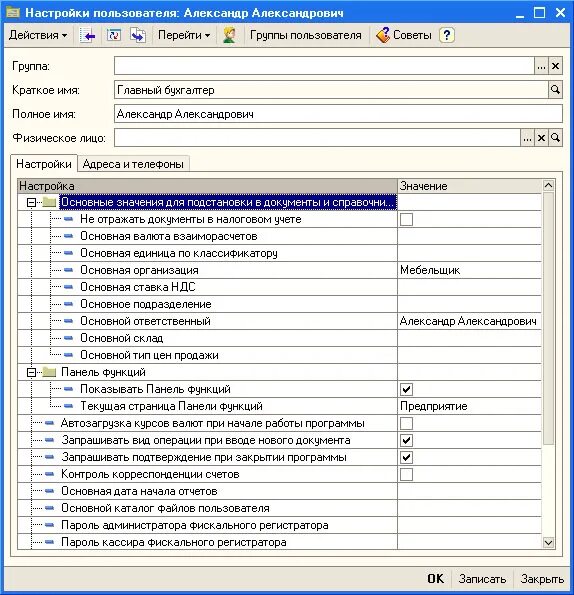Click magnifier icon in Краткое имя field
The image size is (574, 595).
coord(555,90)
